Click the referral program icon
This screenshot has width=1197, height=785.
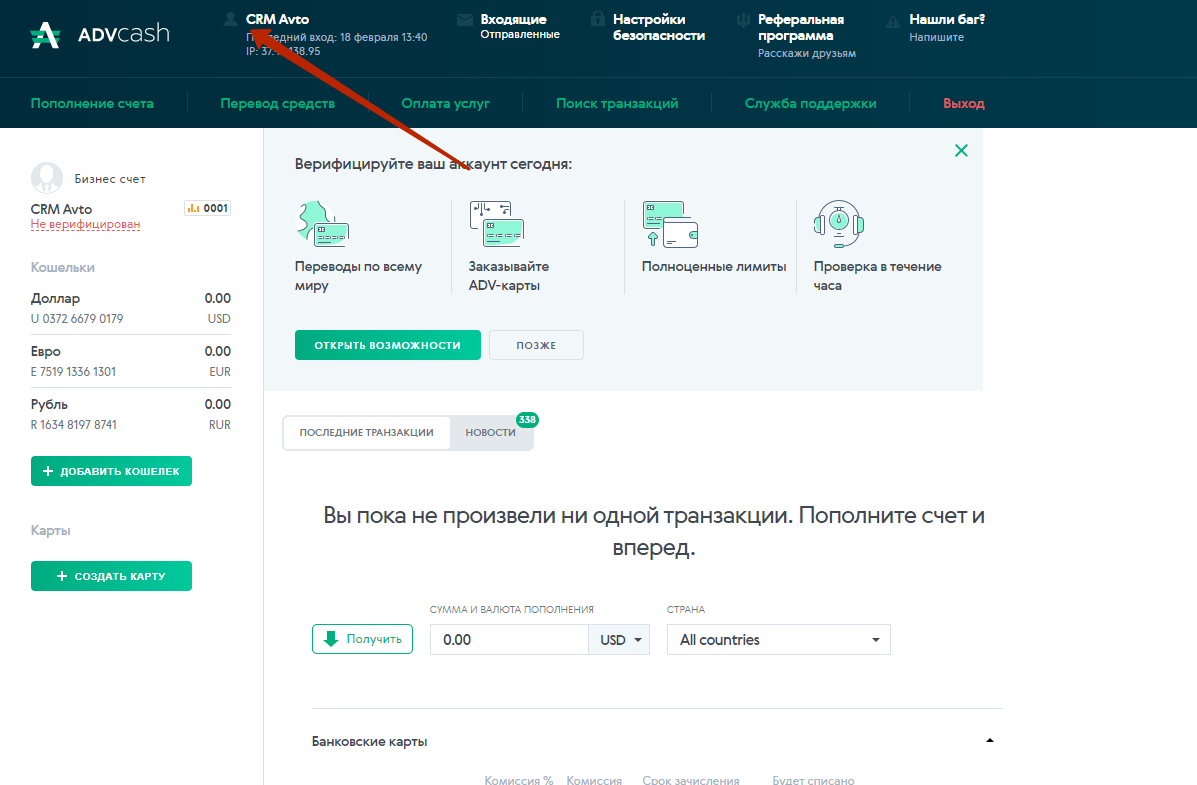[x=743, y=20]
